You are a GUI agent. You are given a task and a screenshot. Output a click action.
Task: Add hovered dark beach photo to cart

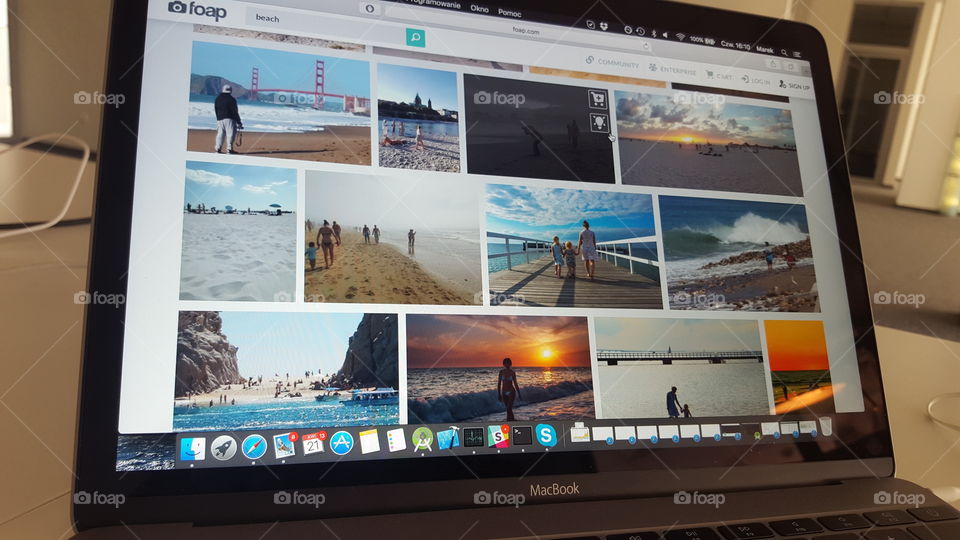click(597, 98)
